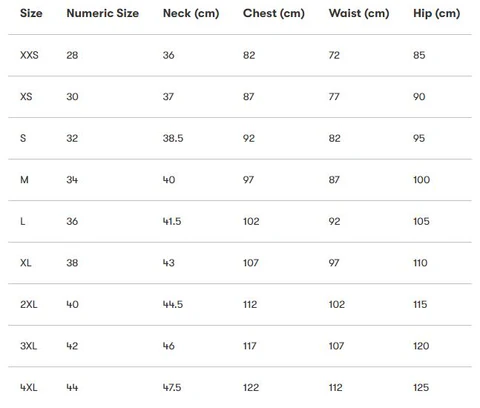Viewport: 480px width, 408px height.
Task: Click waist value 107 in 3XL row
Action: (x=336, y=346)
